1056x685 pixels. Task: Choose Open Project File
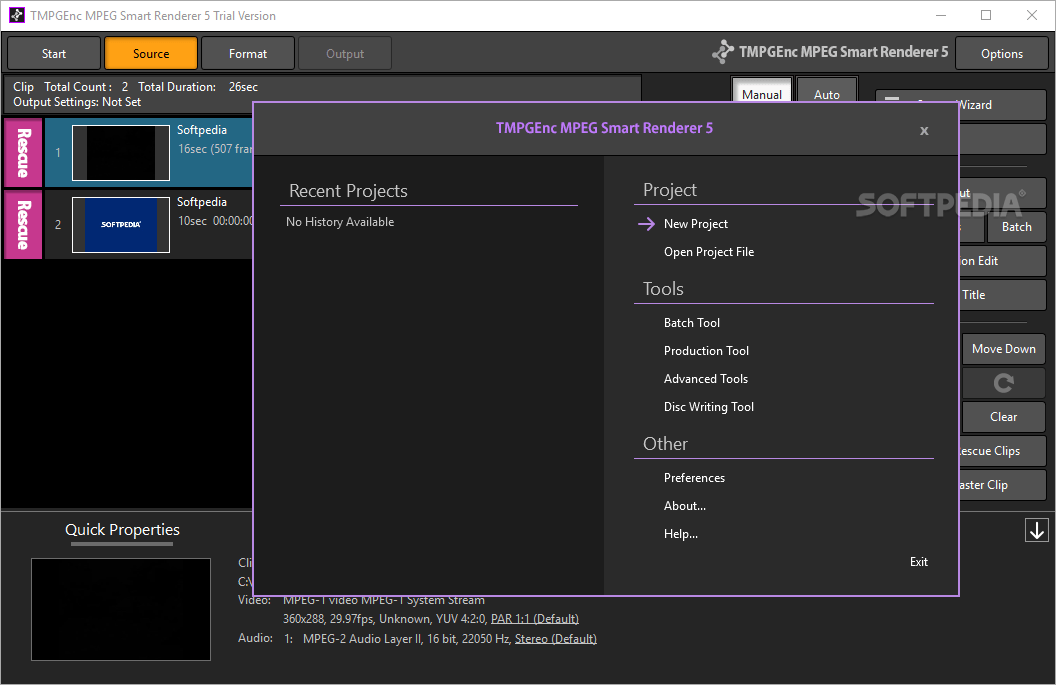click(708, 252)
